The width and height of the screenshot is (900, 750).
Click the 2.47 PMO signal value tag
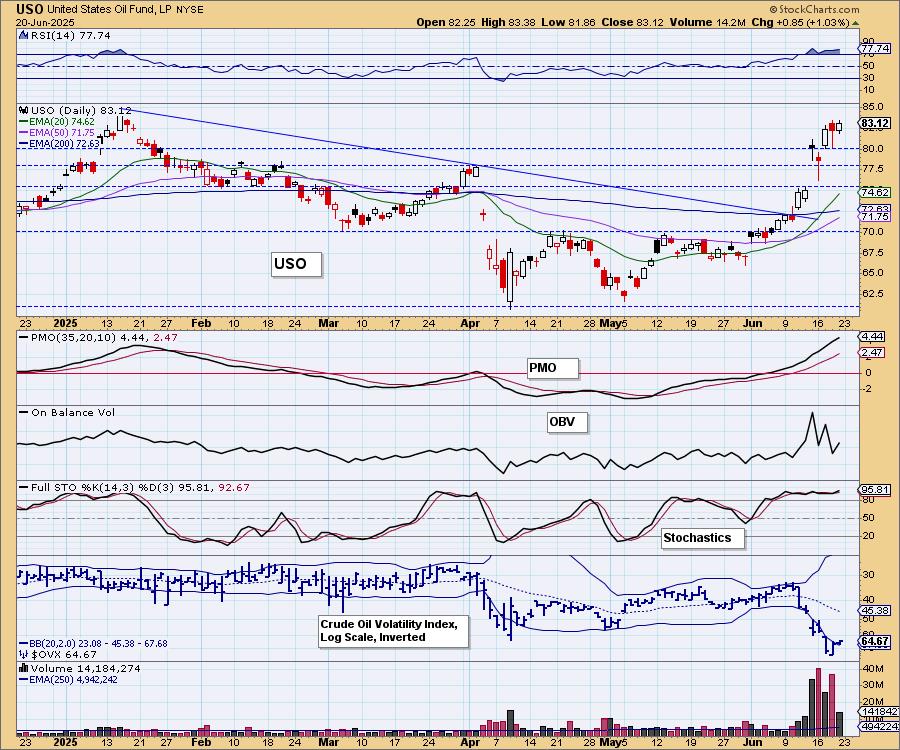pos(872,352)
